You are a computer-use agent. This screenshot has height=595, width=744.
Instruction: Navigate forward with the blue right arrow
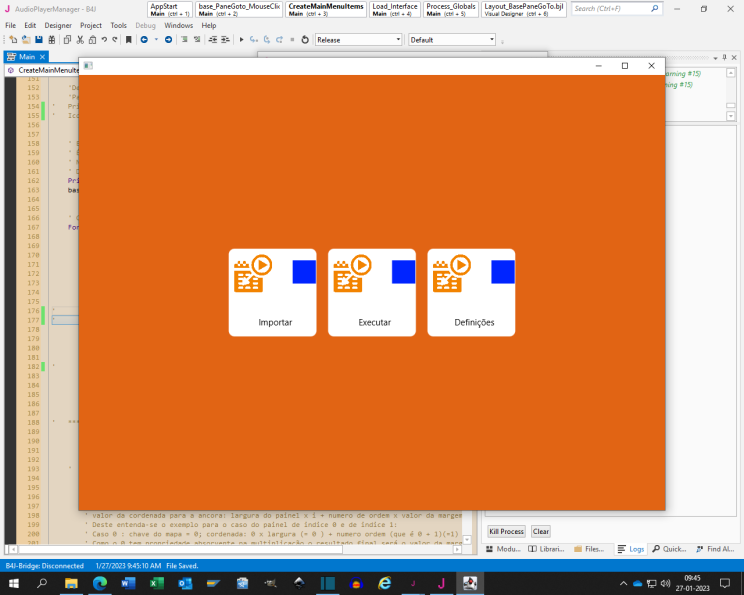(x=168, y=40)
